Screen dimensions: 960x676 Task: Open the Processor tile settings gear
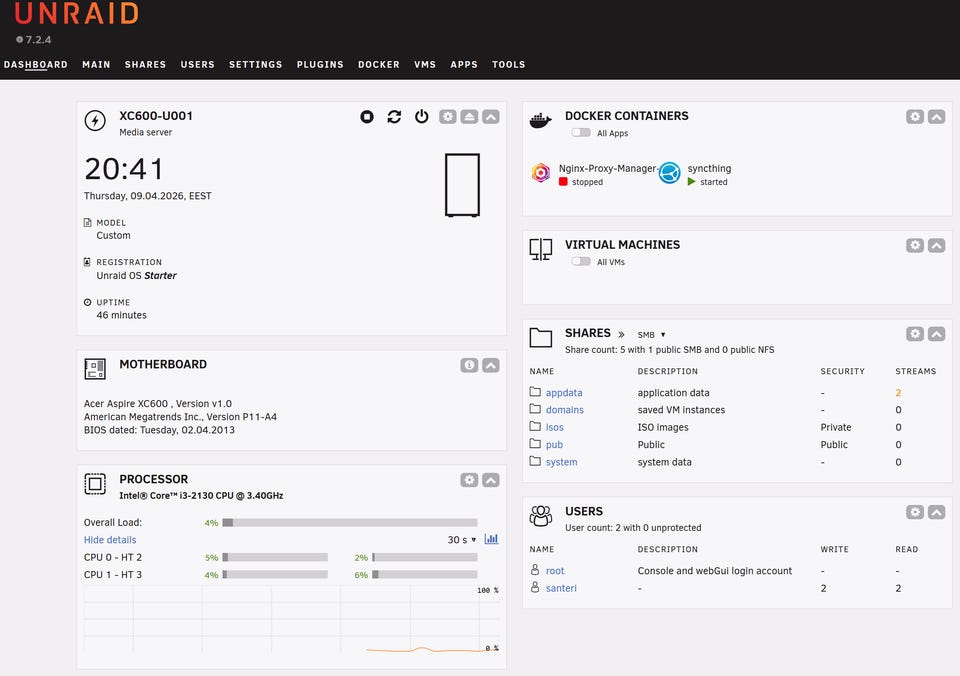[x=469, y=480]
